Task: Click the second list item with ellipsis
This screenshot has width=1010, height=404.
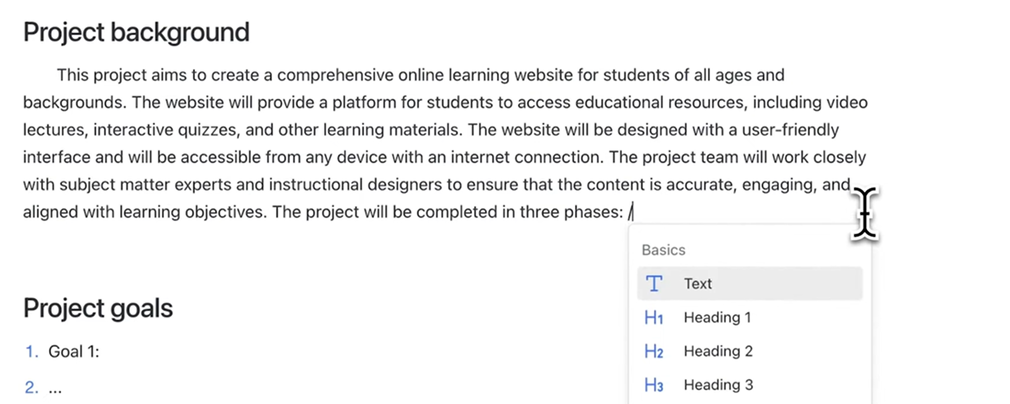Action: coord(56,388)
